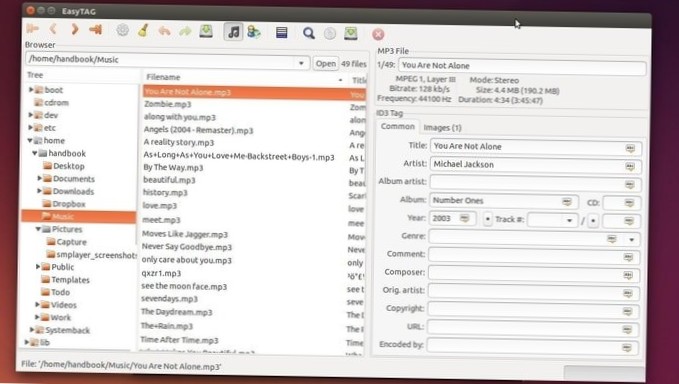
Task: Expand the Videos folder
Action: [x=38, y=304]
